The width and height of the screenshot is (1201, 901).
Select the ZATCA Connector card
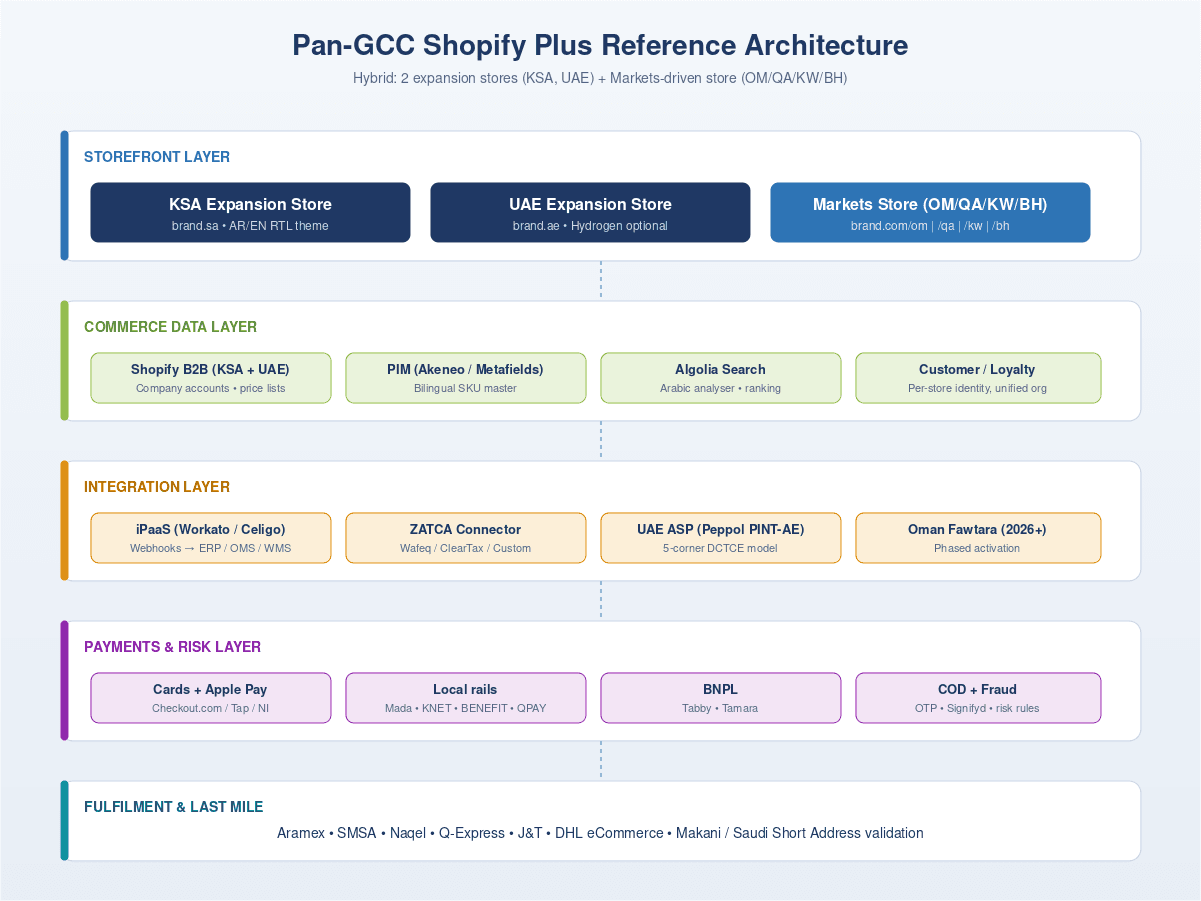466,538
